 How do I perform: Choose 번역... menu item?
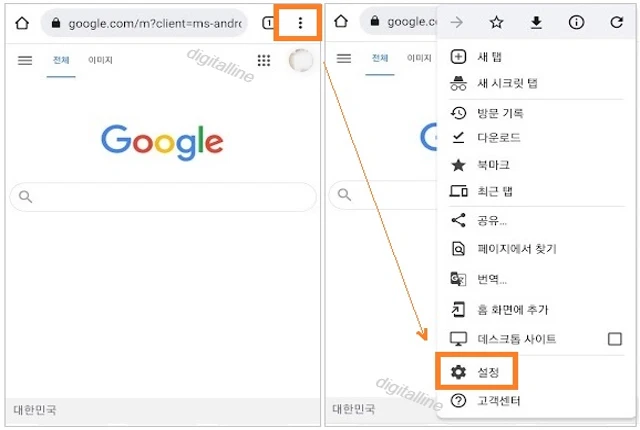click(x=536, y=279)
